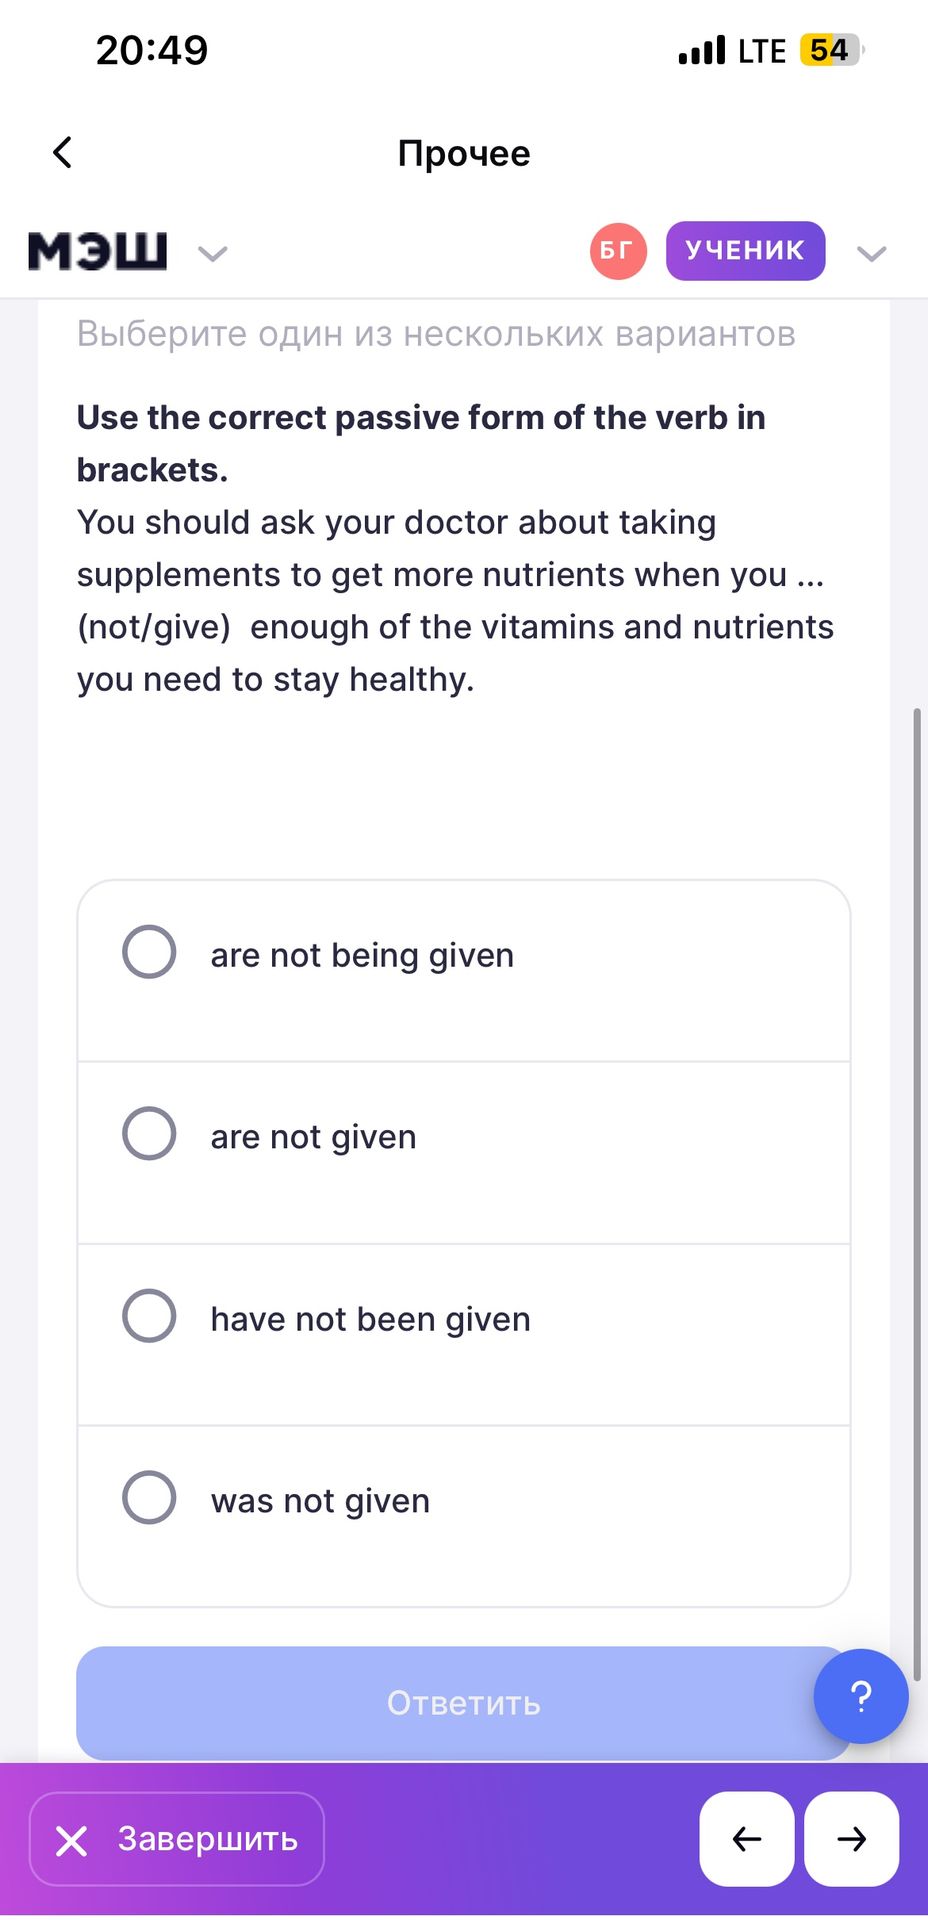Choose the 'are not given' radio button
This screenshot has height=1920, width=928.
pyautogui.click(x=149, y=1133)
